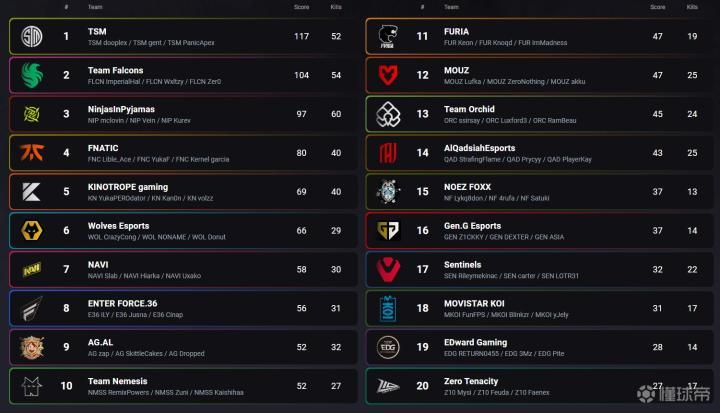
Task: Click the red Sentinels logo
Action: [x=388, y=270]
